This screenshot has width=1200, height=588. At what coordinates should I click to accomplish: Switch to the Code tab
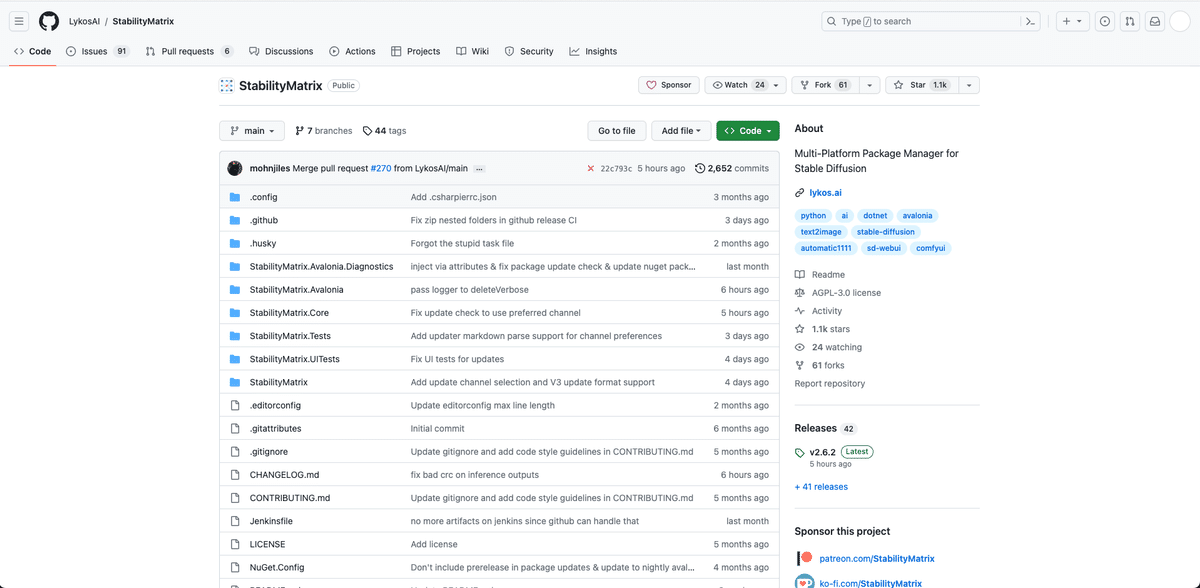click(x=33, y=51)
